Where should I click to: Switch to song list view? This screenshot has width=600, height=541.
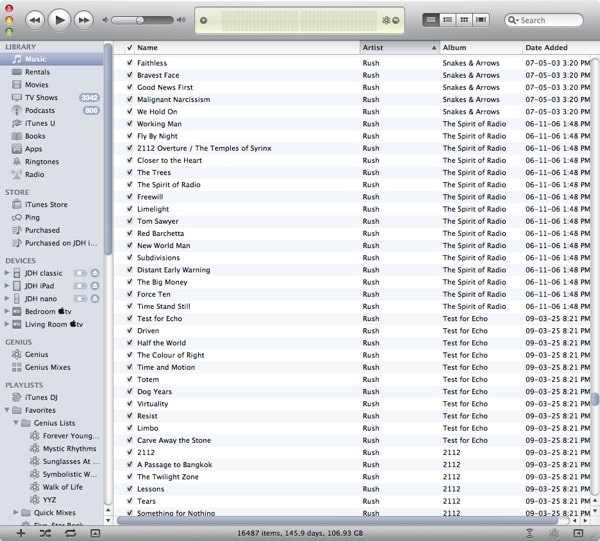click(430, 20)
